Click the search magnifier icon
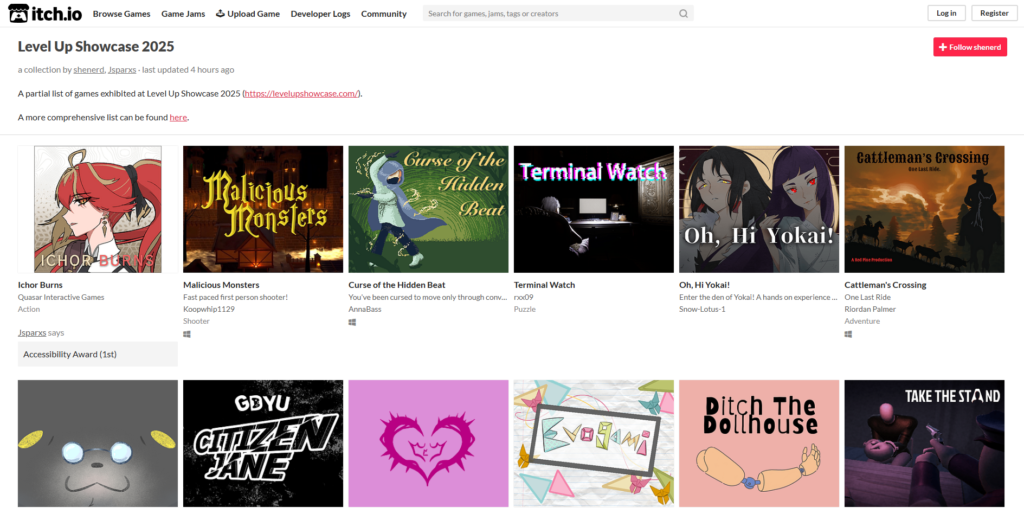 [x=683, y=14]
